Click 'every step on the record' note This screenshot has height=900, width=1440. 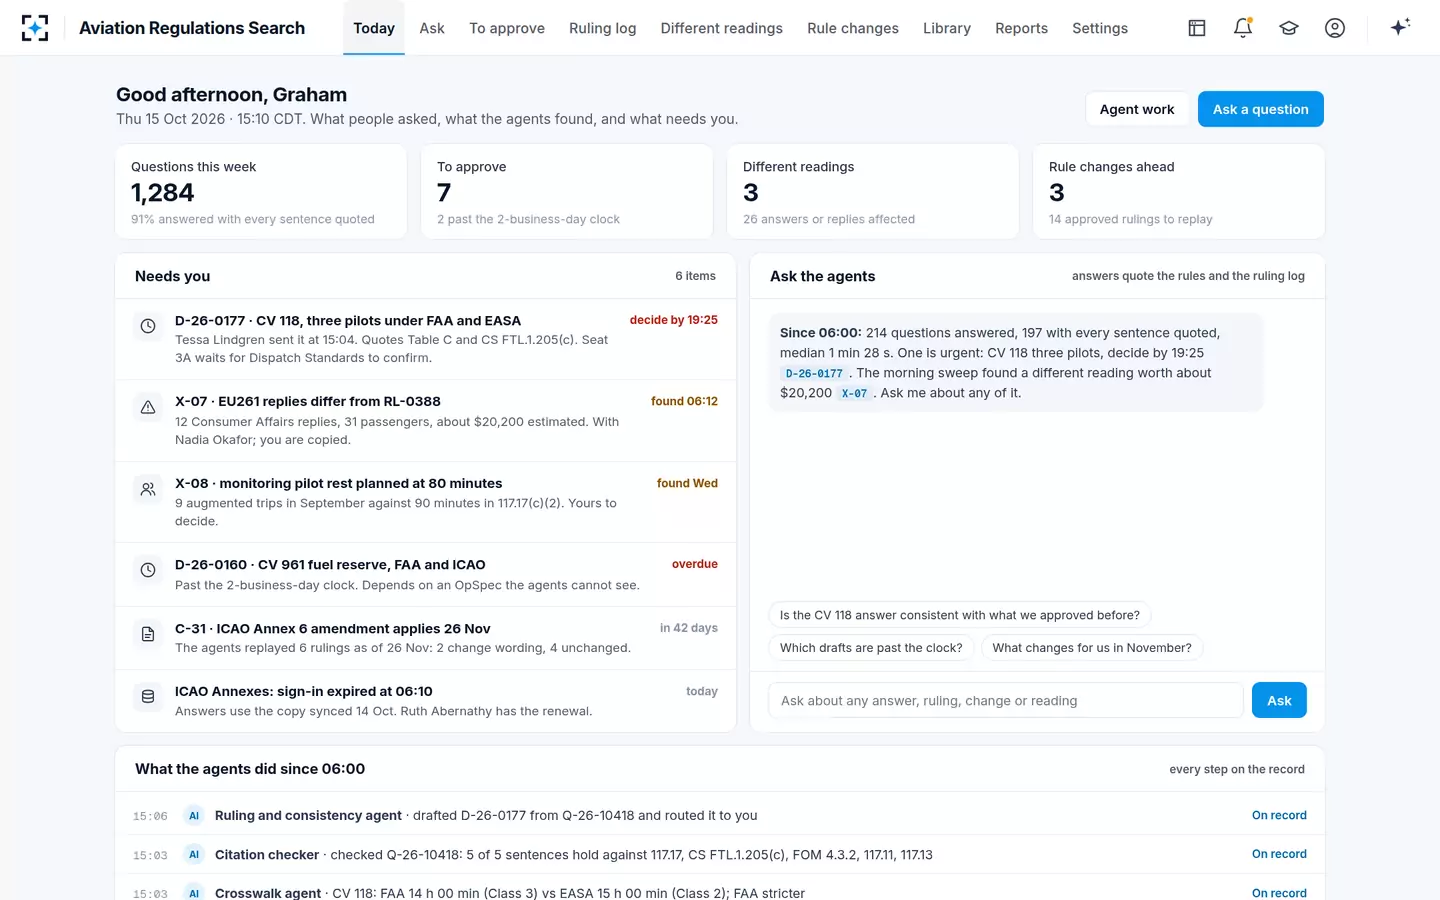click(x=1237, y=769)
